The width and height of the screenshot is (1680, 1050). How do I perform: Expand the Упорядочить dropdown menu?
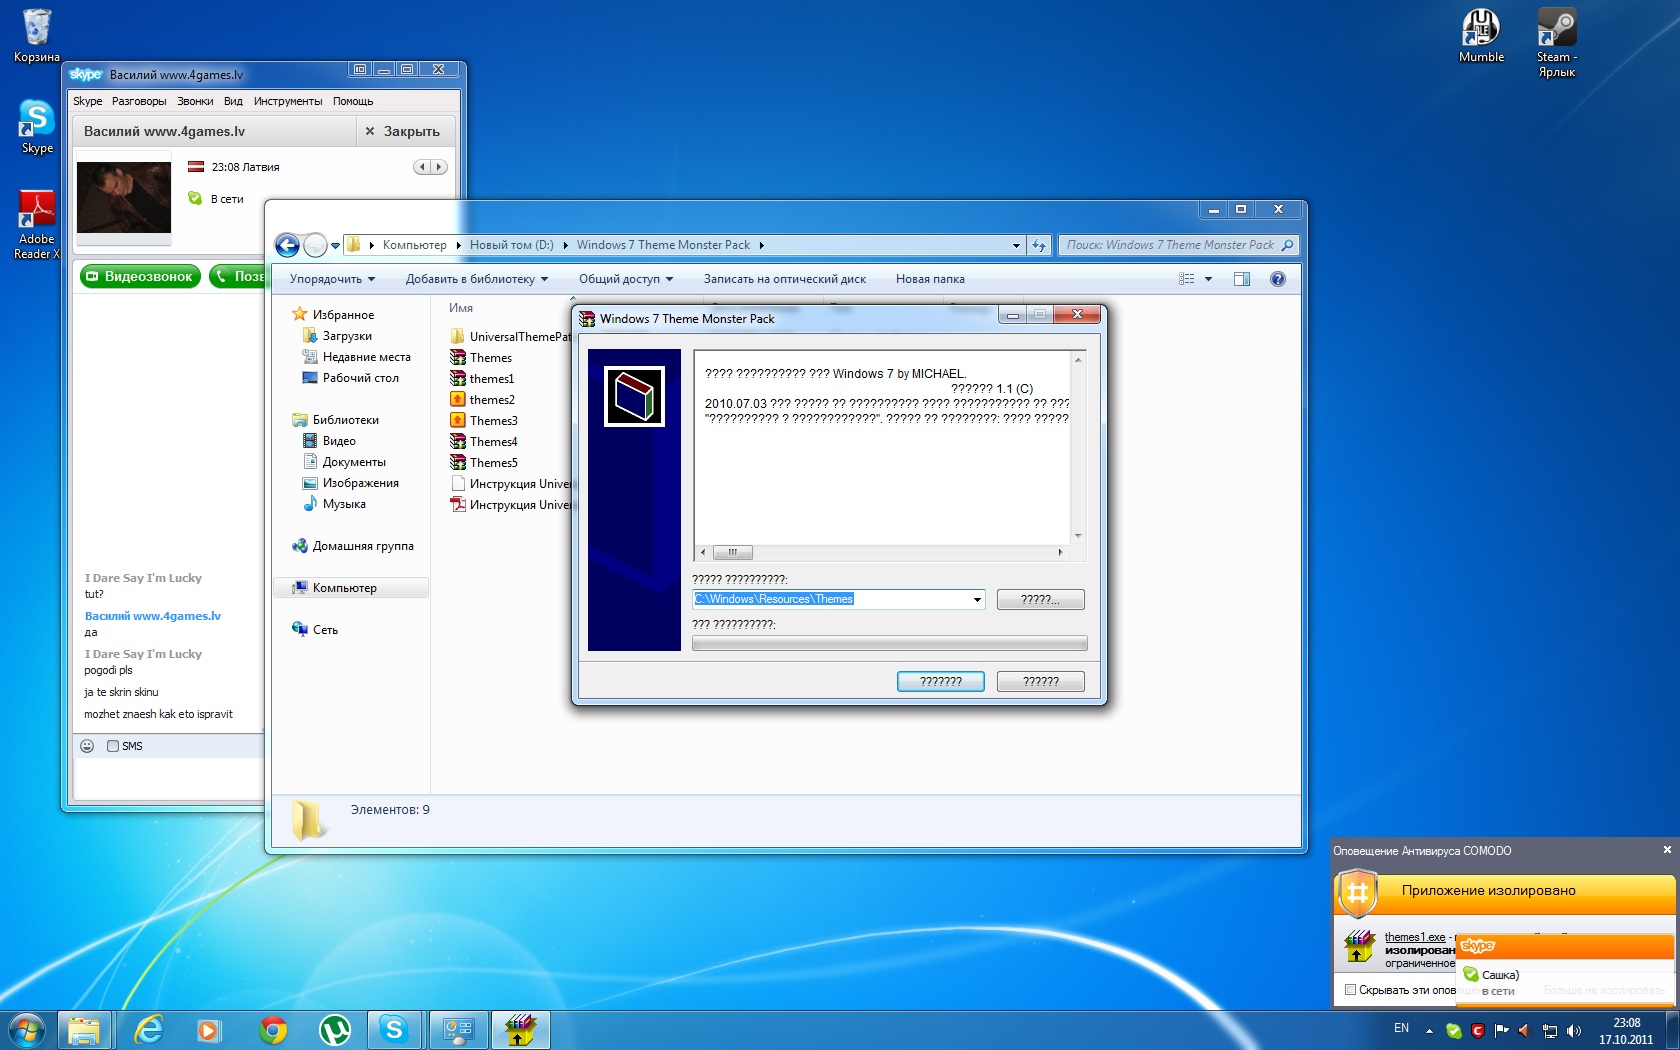pos(332,279)
